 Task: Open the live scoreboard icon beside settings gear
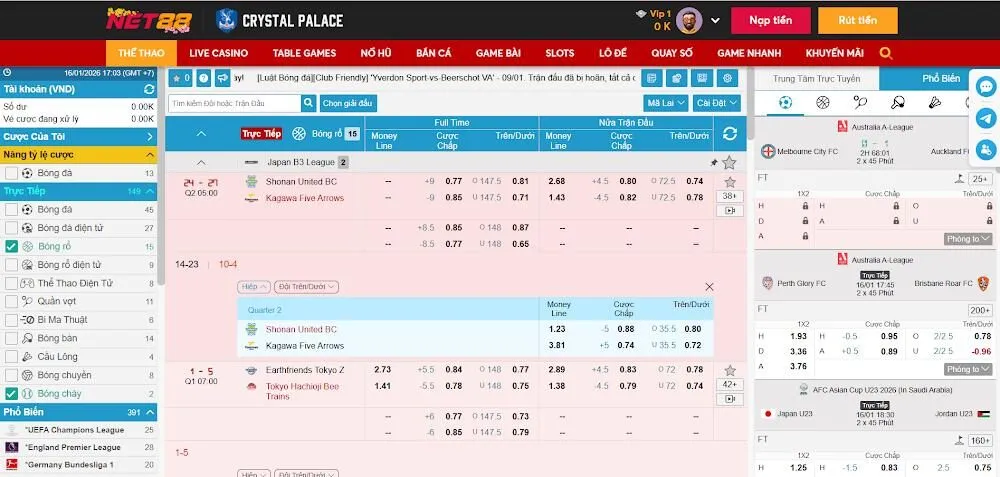pyautogui.click(x=702, y=78)
